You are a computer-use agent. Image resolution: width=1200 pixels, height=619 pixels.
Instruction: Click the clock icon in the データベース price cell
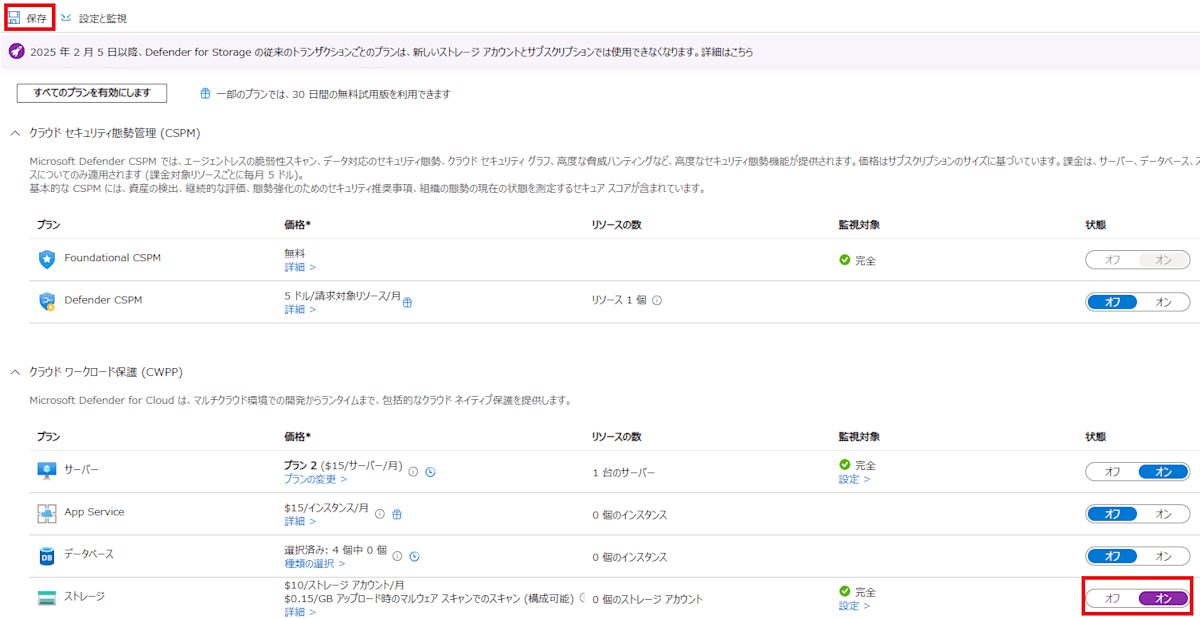414,556
